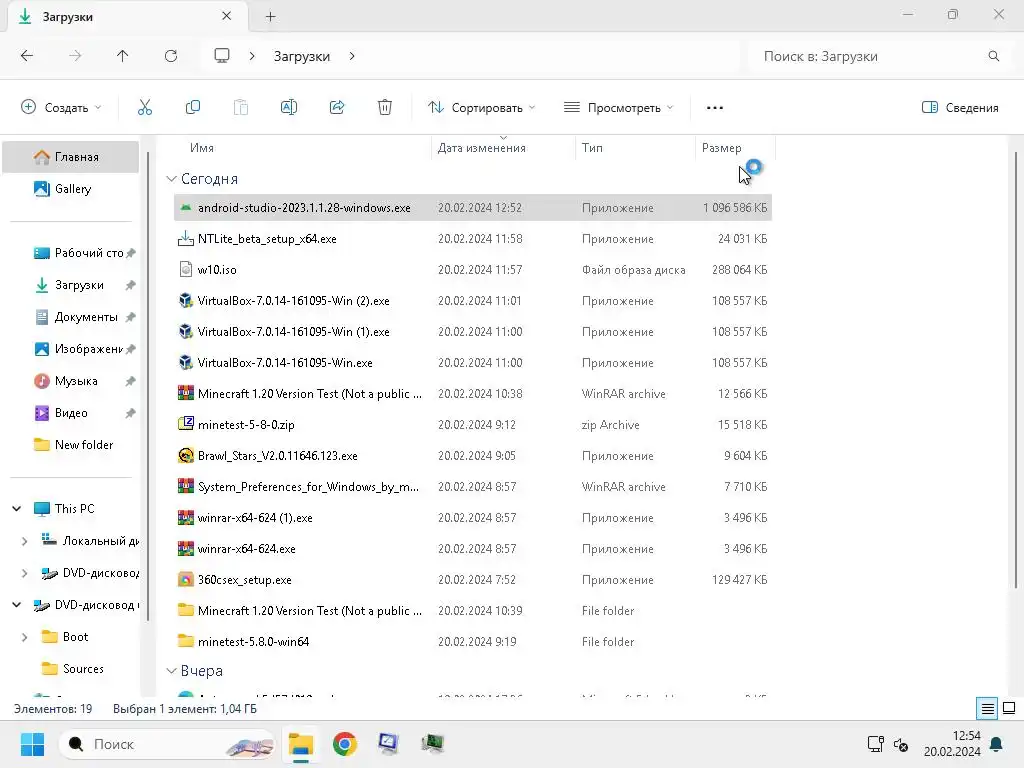Open Главная in the sidebar
The height and width of the screenshot is (768, 1024).
(x=71, y=157)
